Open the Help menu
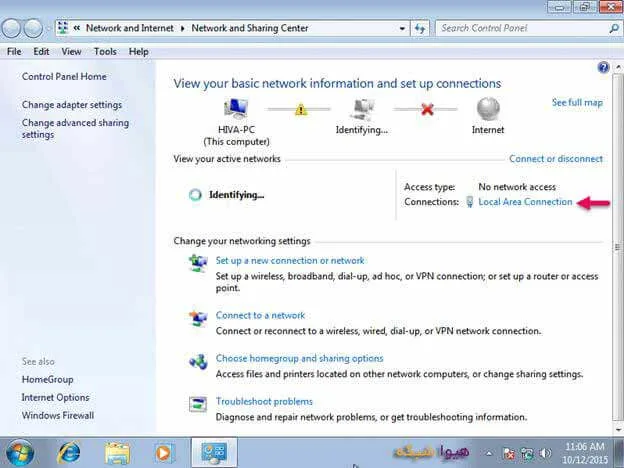 click(138, 52)
